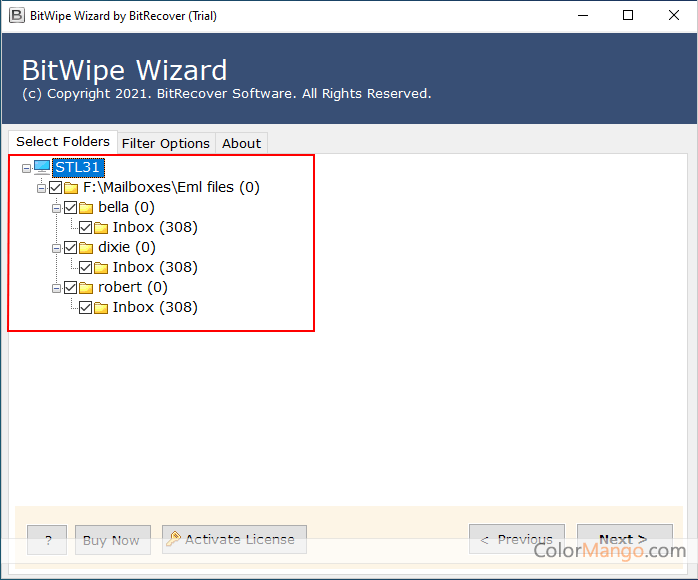Select 'Inbox (308)' under dixie
The image size is (698, 580).
click(x=155, y=268)
